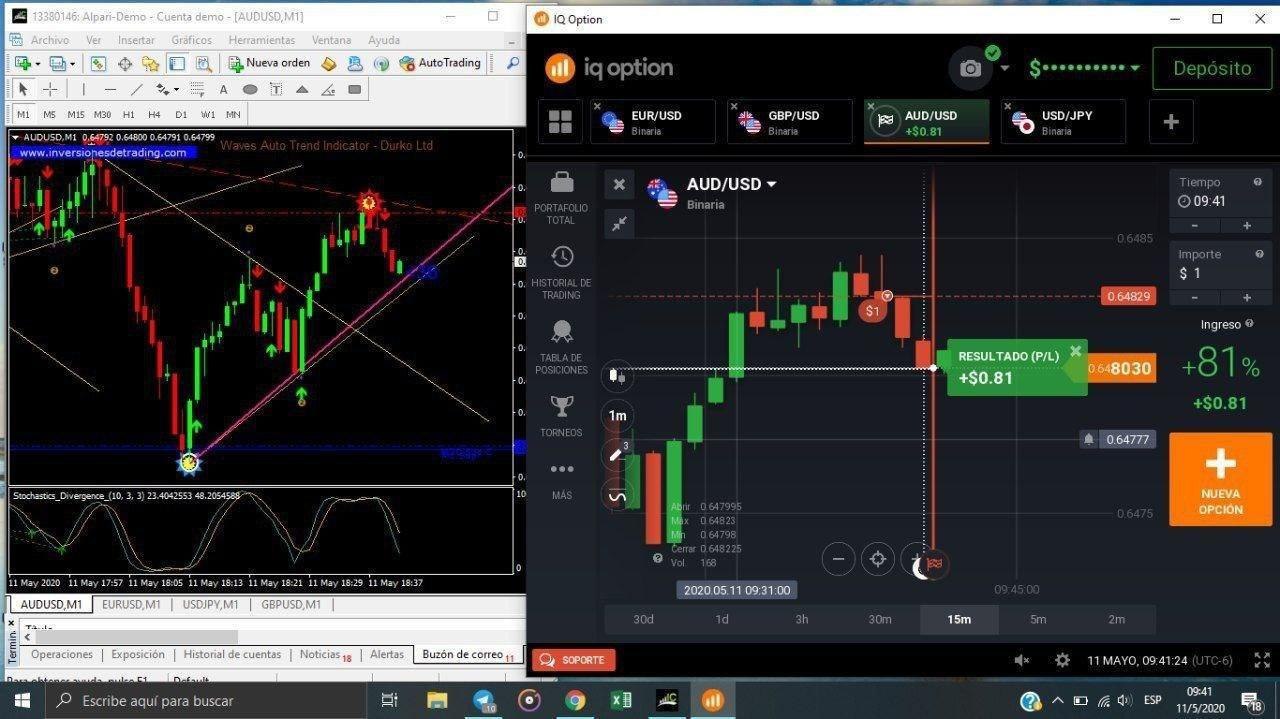Select D1 timeframe in MetaTrader
Image resolution: width=1280 pixels, height=719 pixels.
(x=181, y=114)
